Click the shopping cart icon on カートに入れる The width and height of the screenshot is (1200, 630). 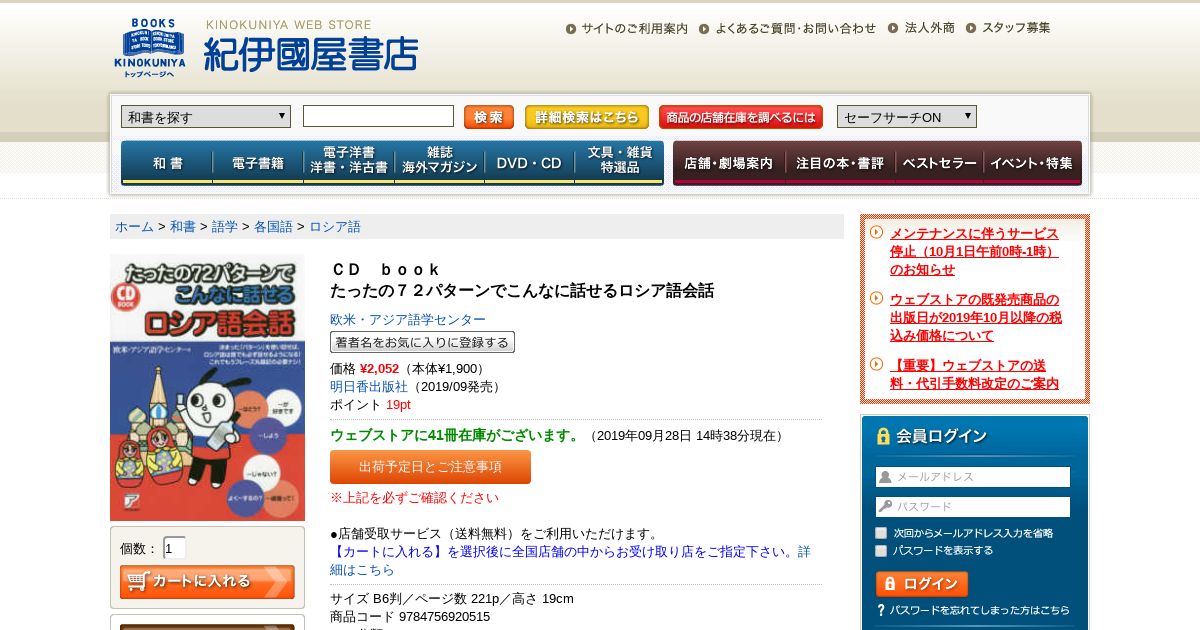pos(137,581)
